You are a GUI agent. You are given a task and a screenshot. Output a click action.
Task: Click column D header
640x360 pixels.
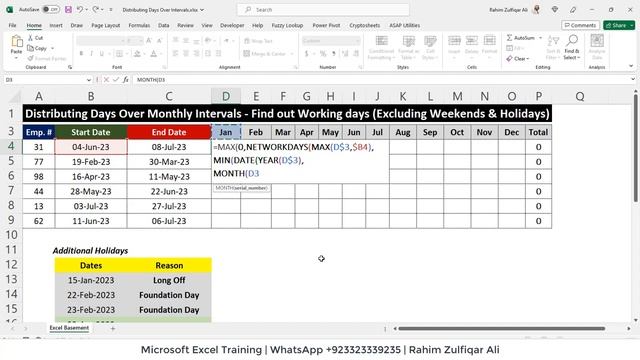226,96
